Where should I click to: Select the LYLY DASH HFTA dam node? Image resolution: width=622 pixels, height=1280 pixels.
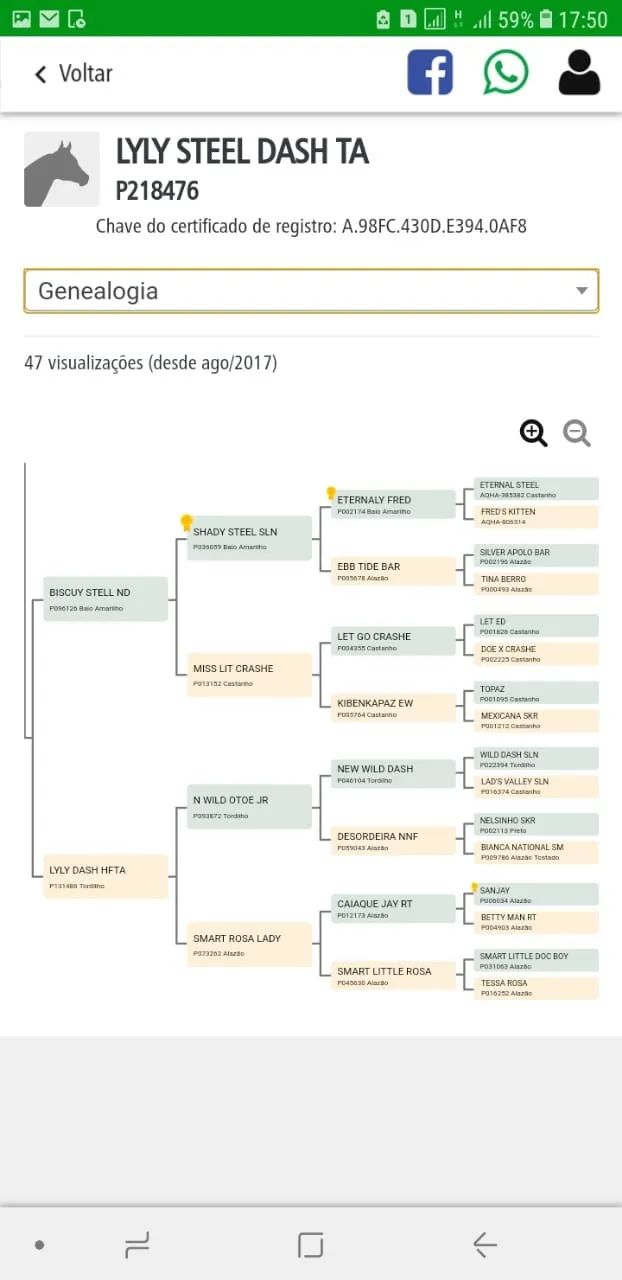[x=105, y=877]
